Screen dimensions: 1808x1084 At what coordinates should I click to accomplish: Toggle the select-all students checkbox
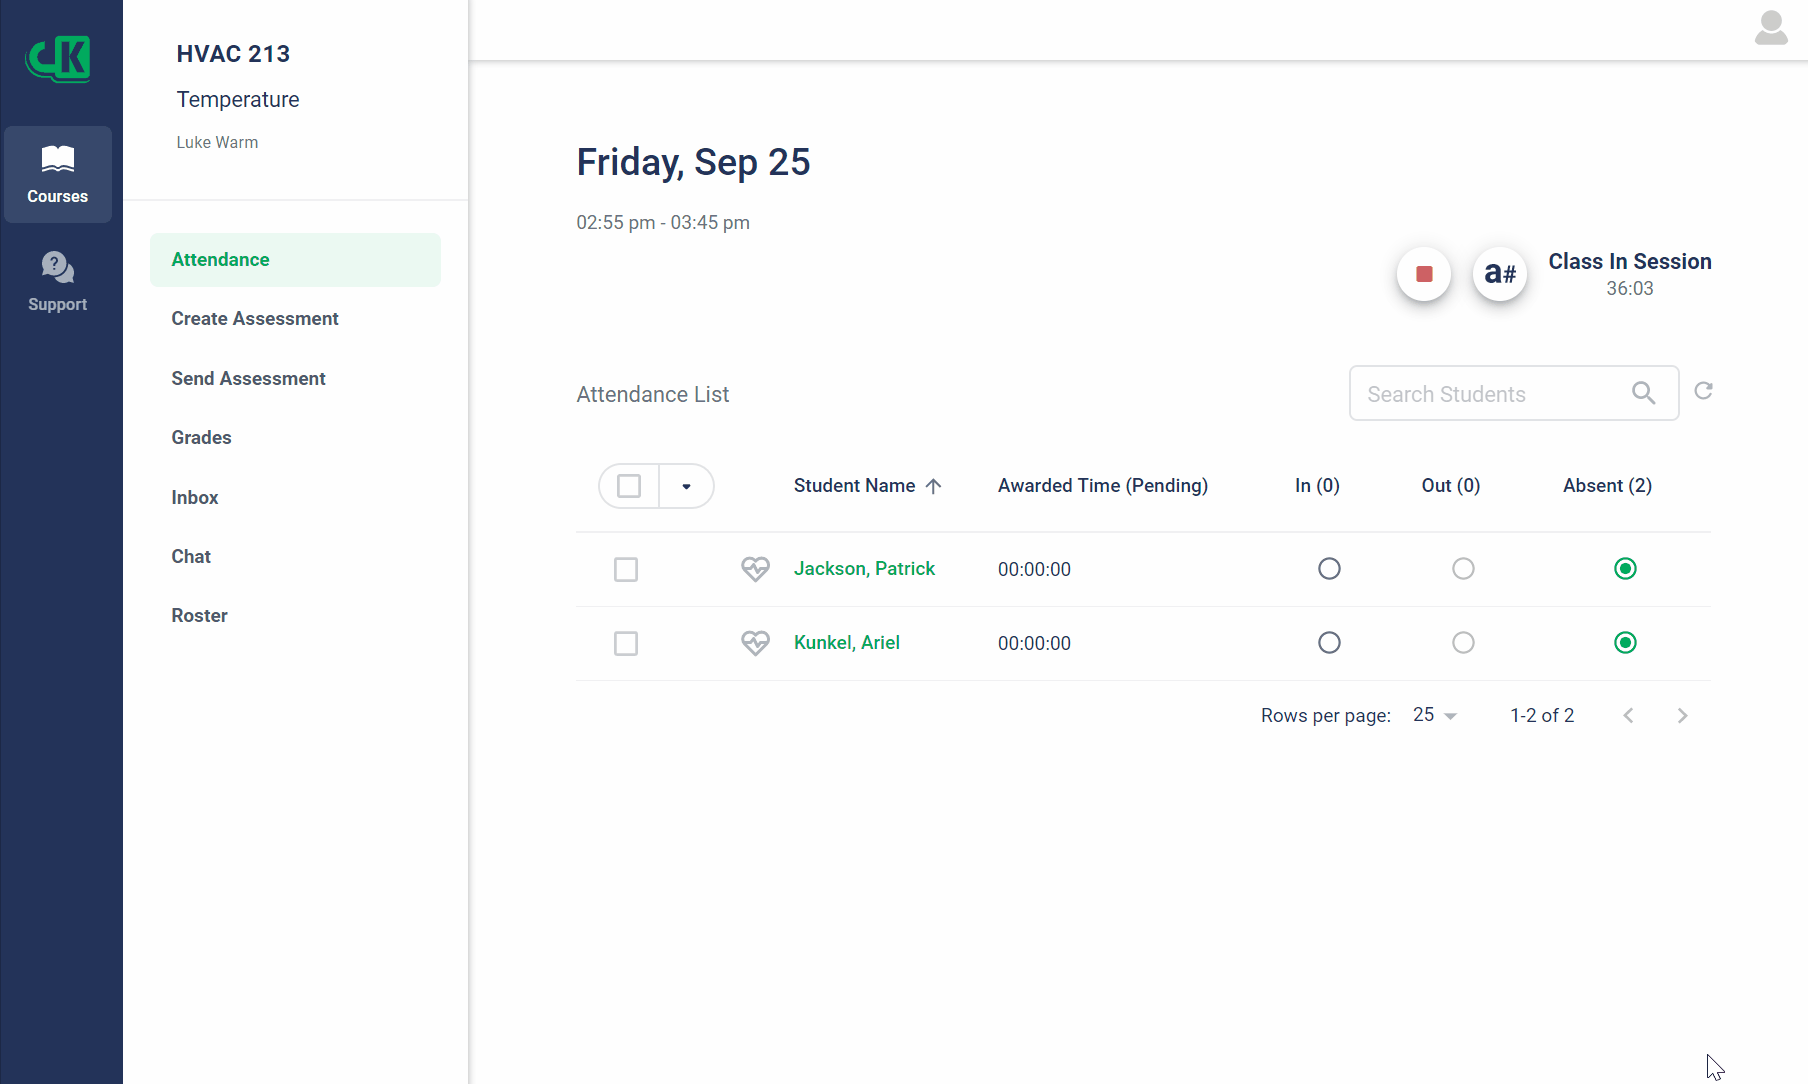point(629,486)
